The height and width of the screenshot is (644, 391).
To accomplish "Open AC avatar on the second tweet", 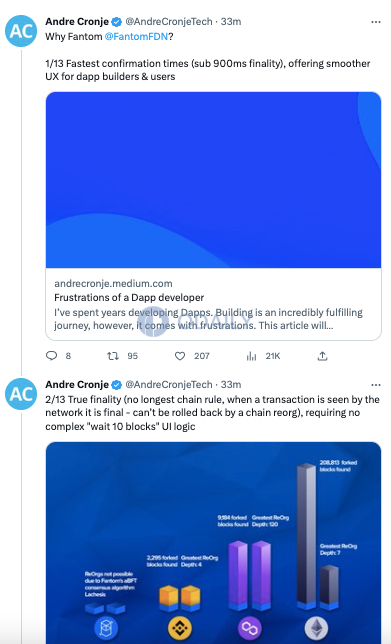I will click(x=21, y=394).
